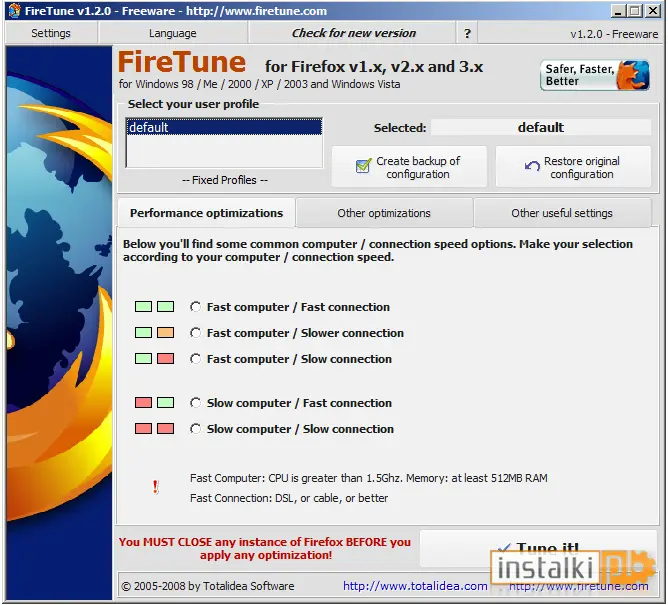Click the backup checkmark icon

363,166
